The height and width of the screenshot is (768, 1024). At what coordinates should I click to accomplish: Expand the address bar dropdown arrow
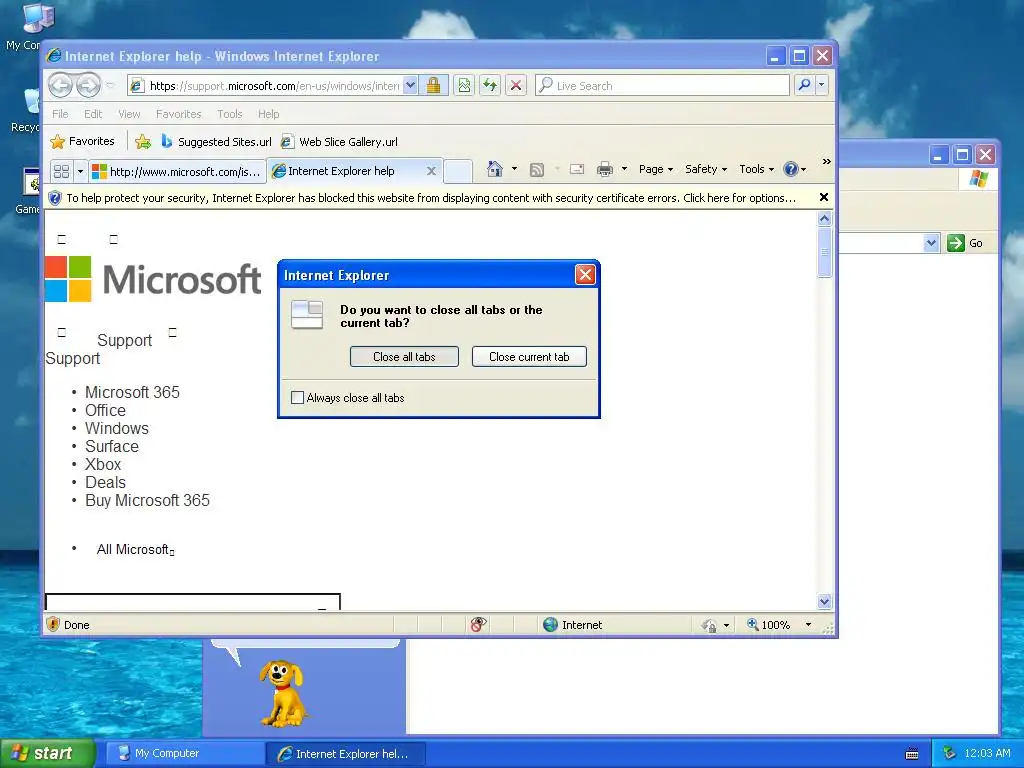click(x=410, y=85)
